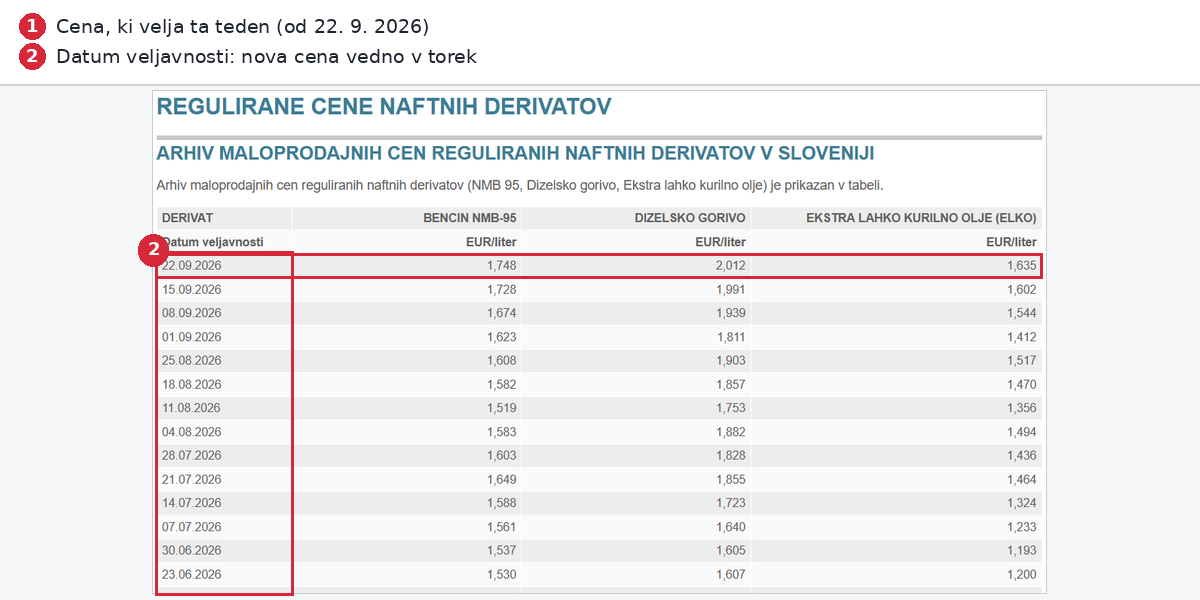Click diesel value '1,939'
This screenshot has width=1200, height=600.
(x=731, y=313)
